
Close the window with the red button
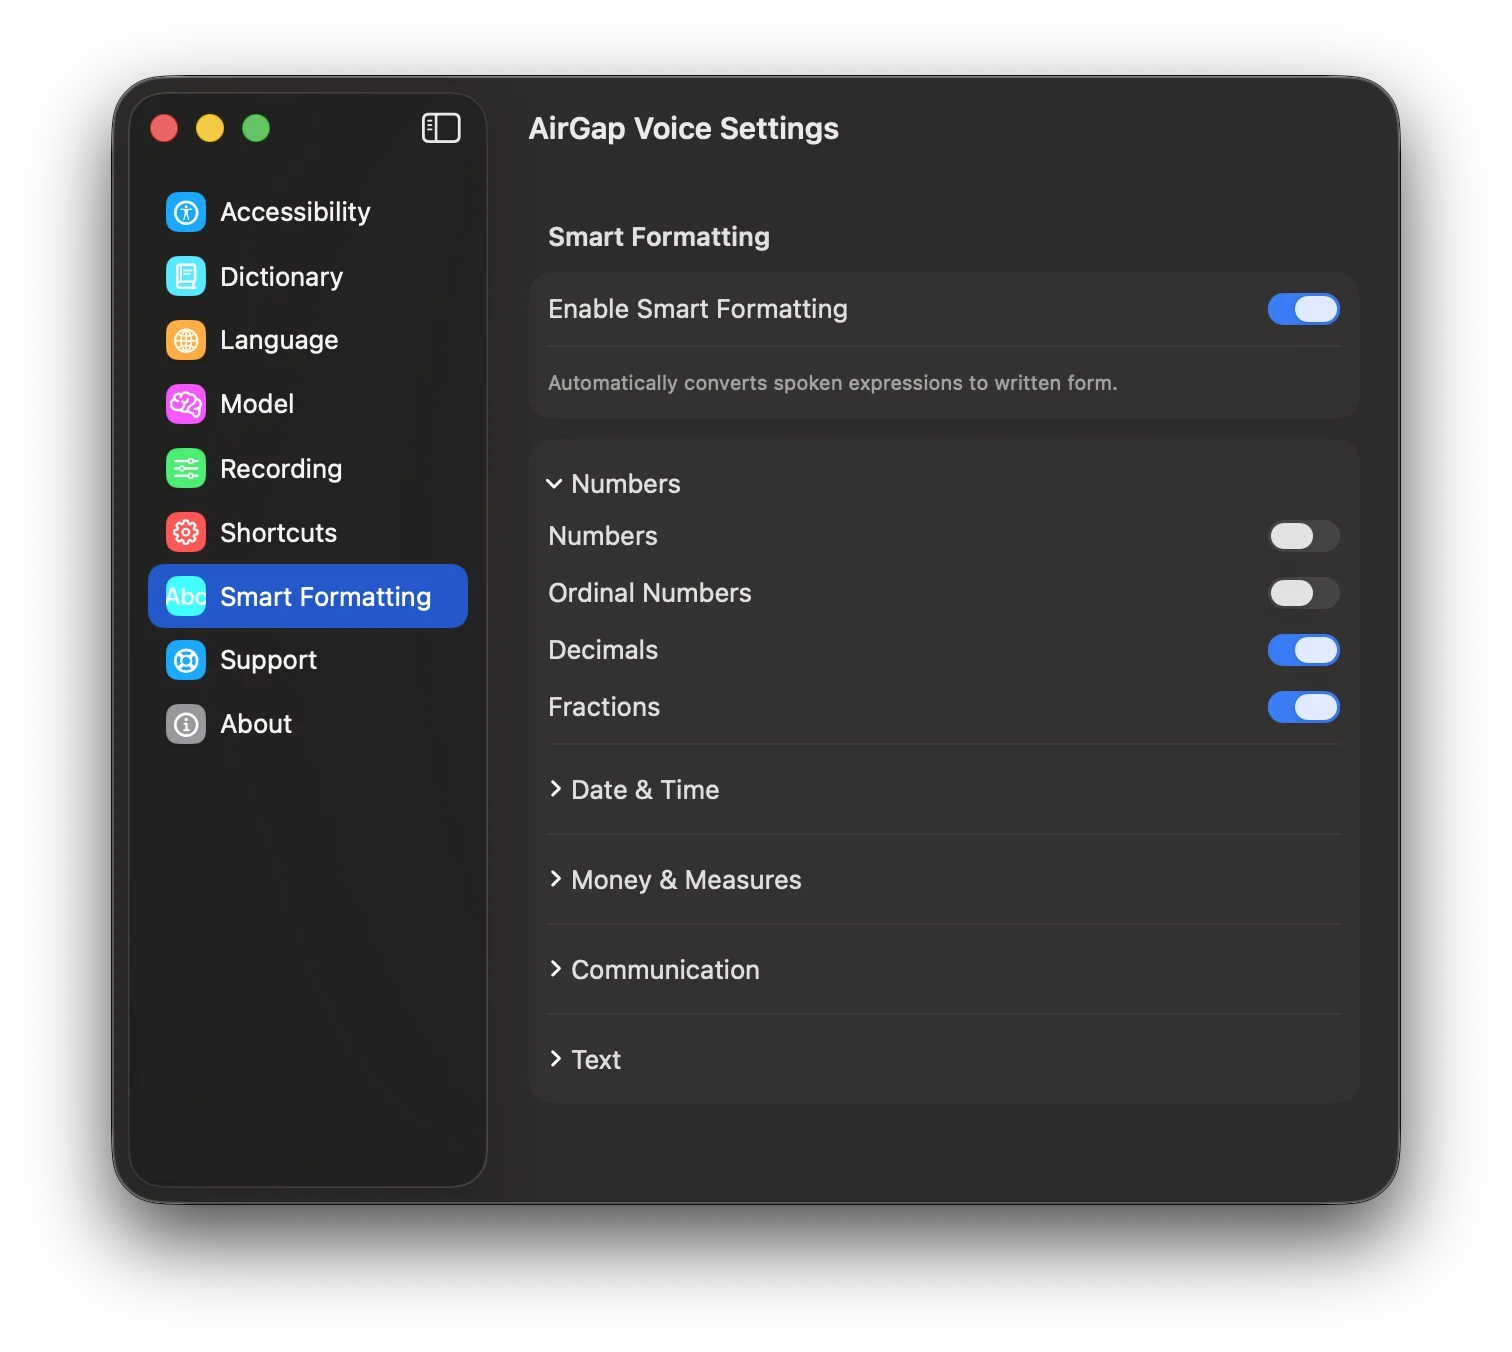pyautogui.click(x=164, y=128)
